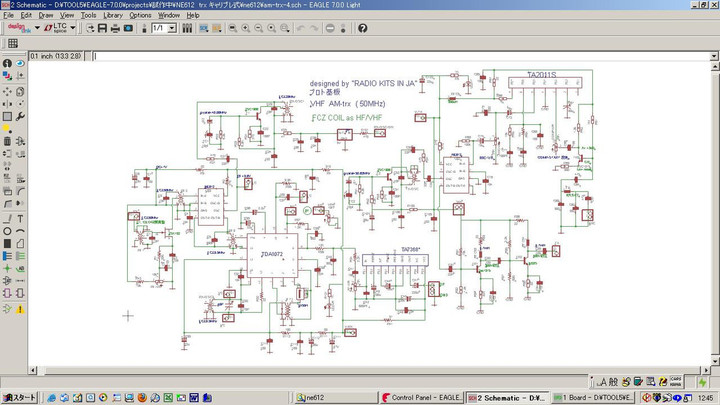This screenshot has height=405, width=720.
Task: Click the Print icon in the toolbar
Action: tap(115, 28)
